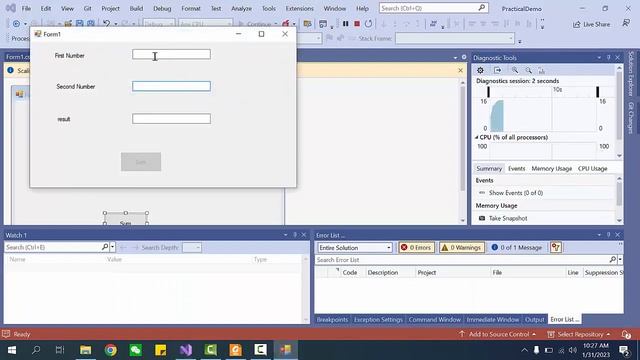Open Windows notification center

624,350
